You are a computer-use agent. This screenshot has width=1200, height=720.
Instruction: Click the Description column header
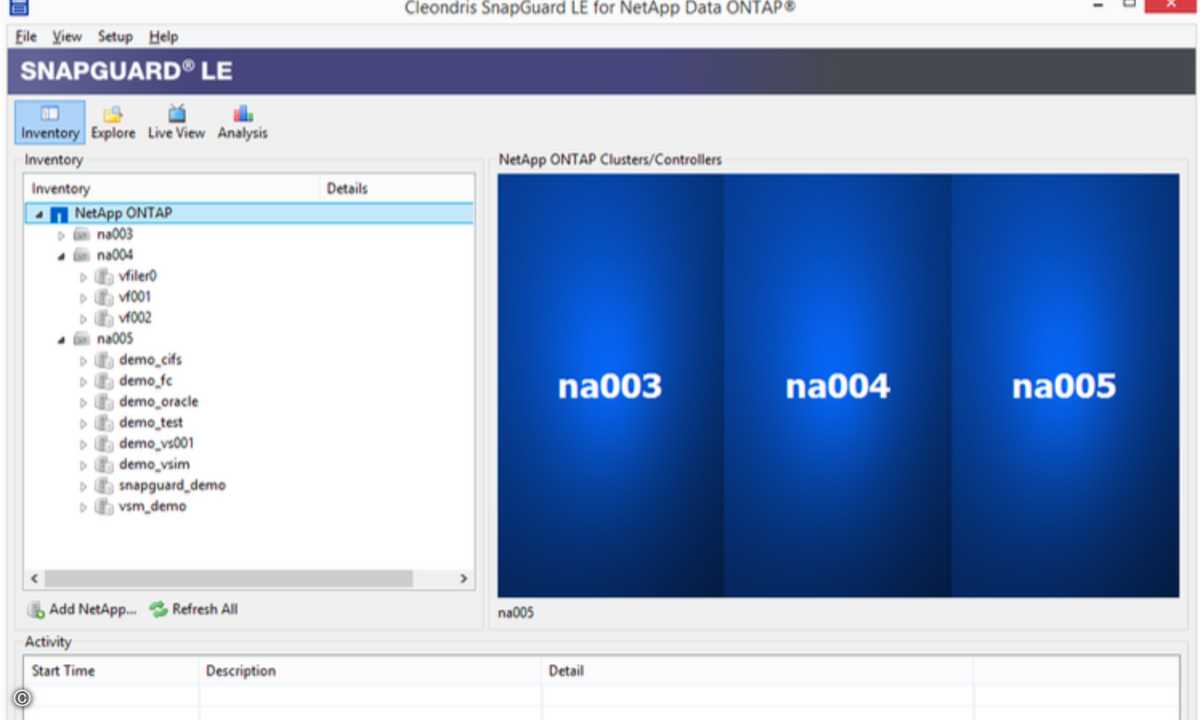coord(370,671)
